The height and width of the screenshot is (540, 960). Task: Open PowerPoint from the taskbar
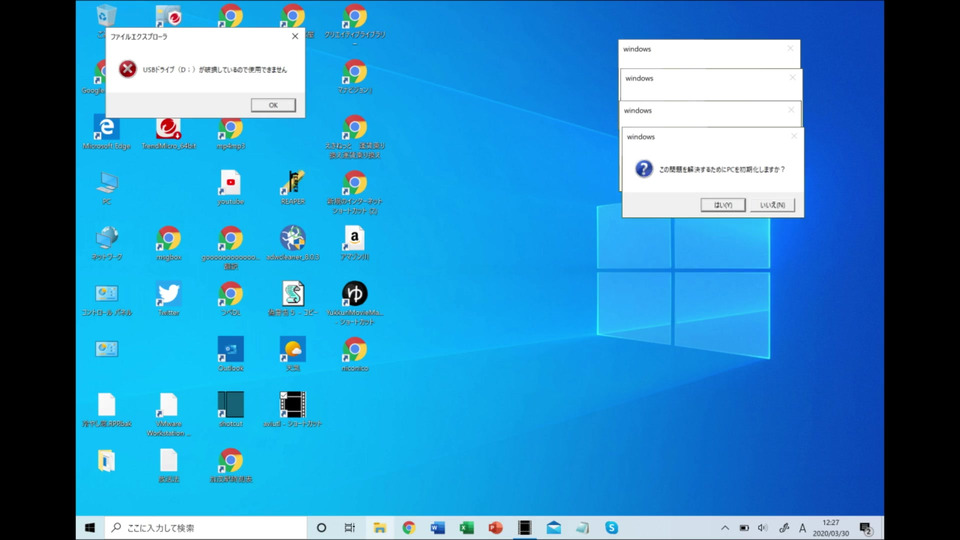click(495, 527)
